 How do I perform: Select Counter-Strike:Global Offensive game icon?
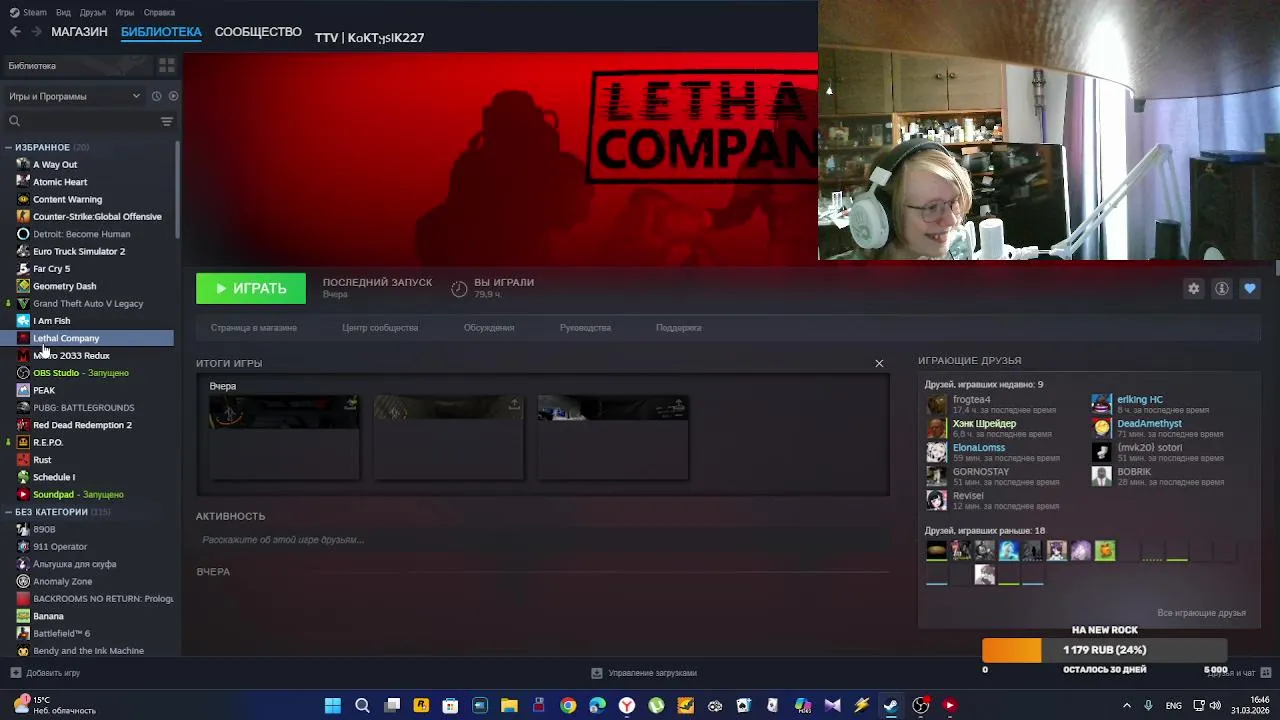click(x=23, y=216)
